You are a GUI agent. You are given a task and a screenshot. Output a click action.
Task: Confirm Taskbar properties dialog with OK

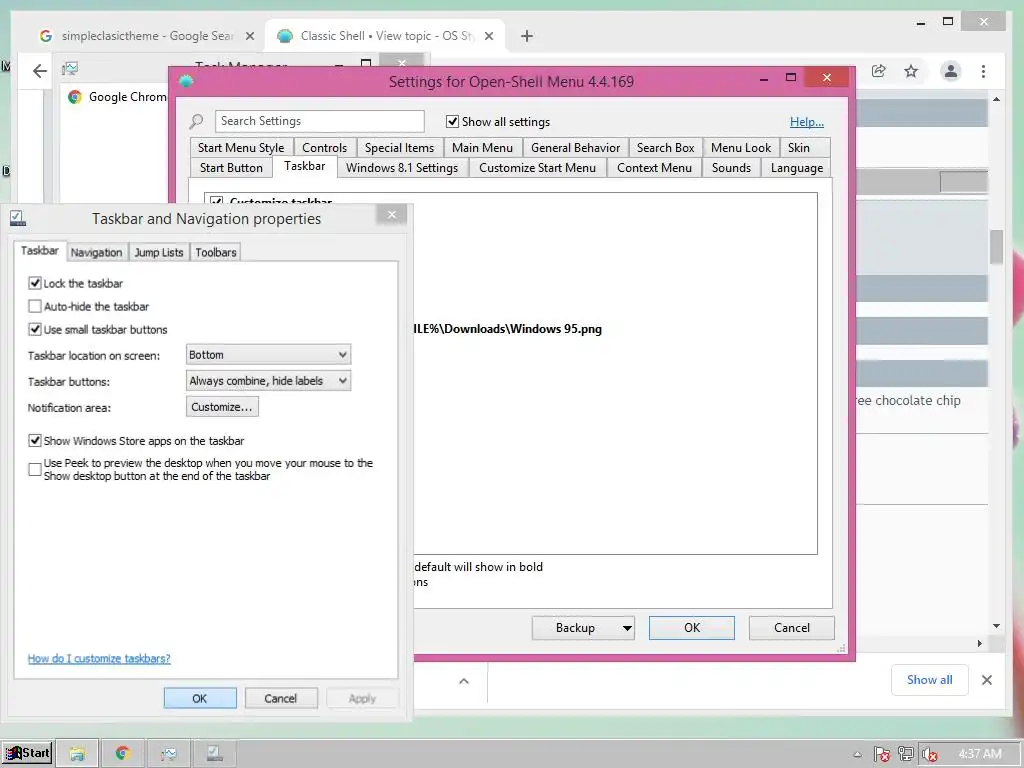tap(200, 698)
